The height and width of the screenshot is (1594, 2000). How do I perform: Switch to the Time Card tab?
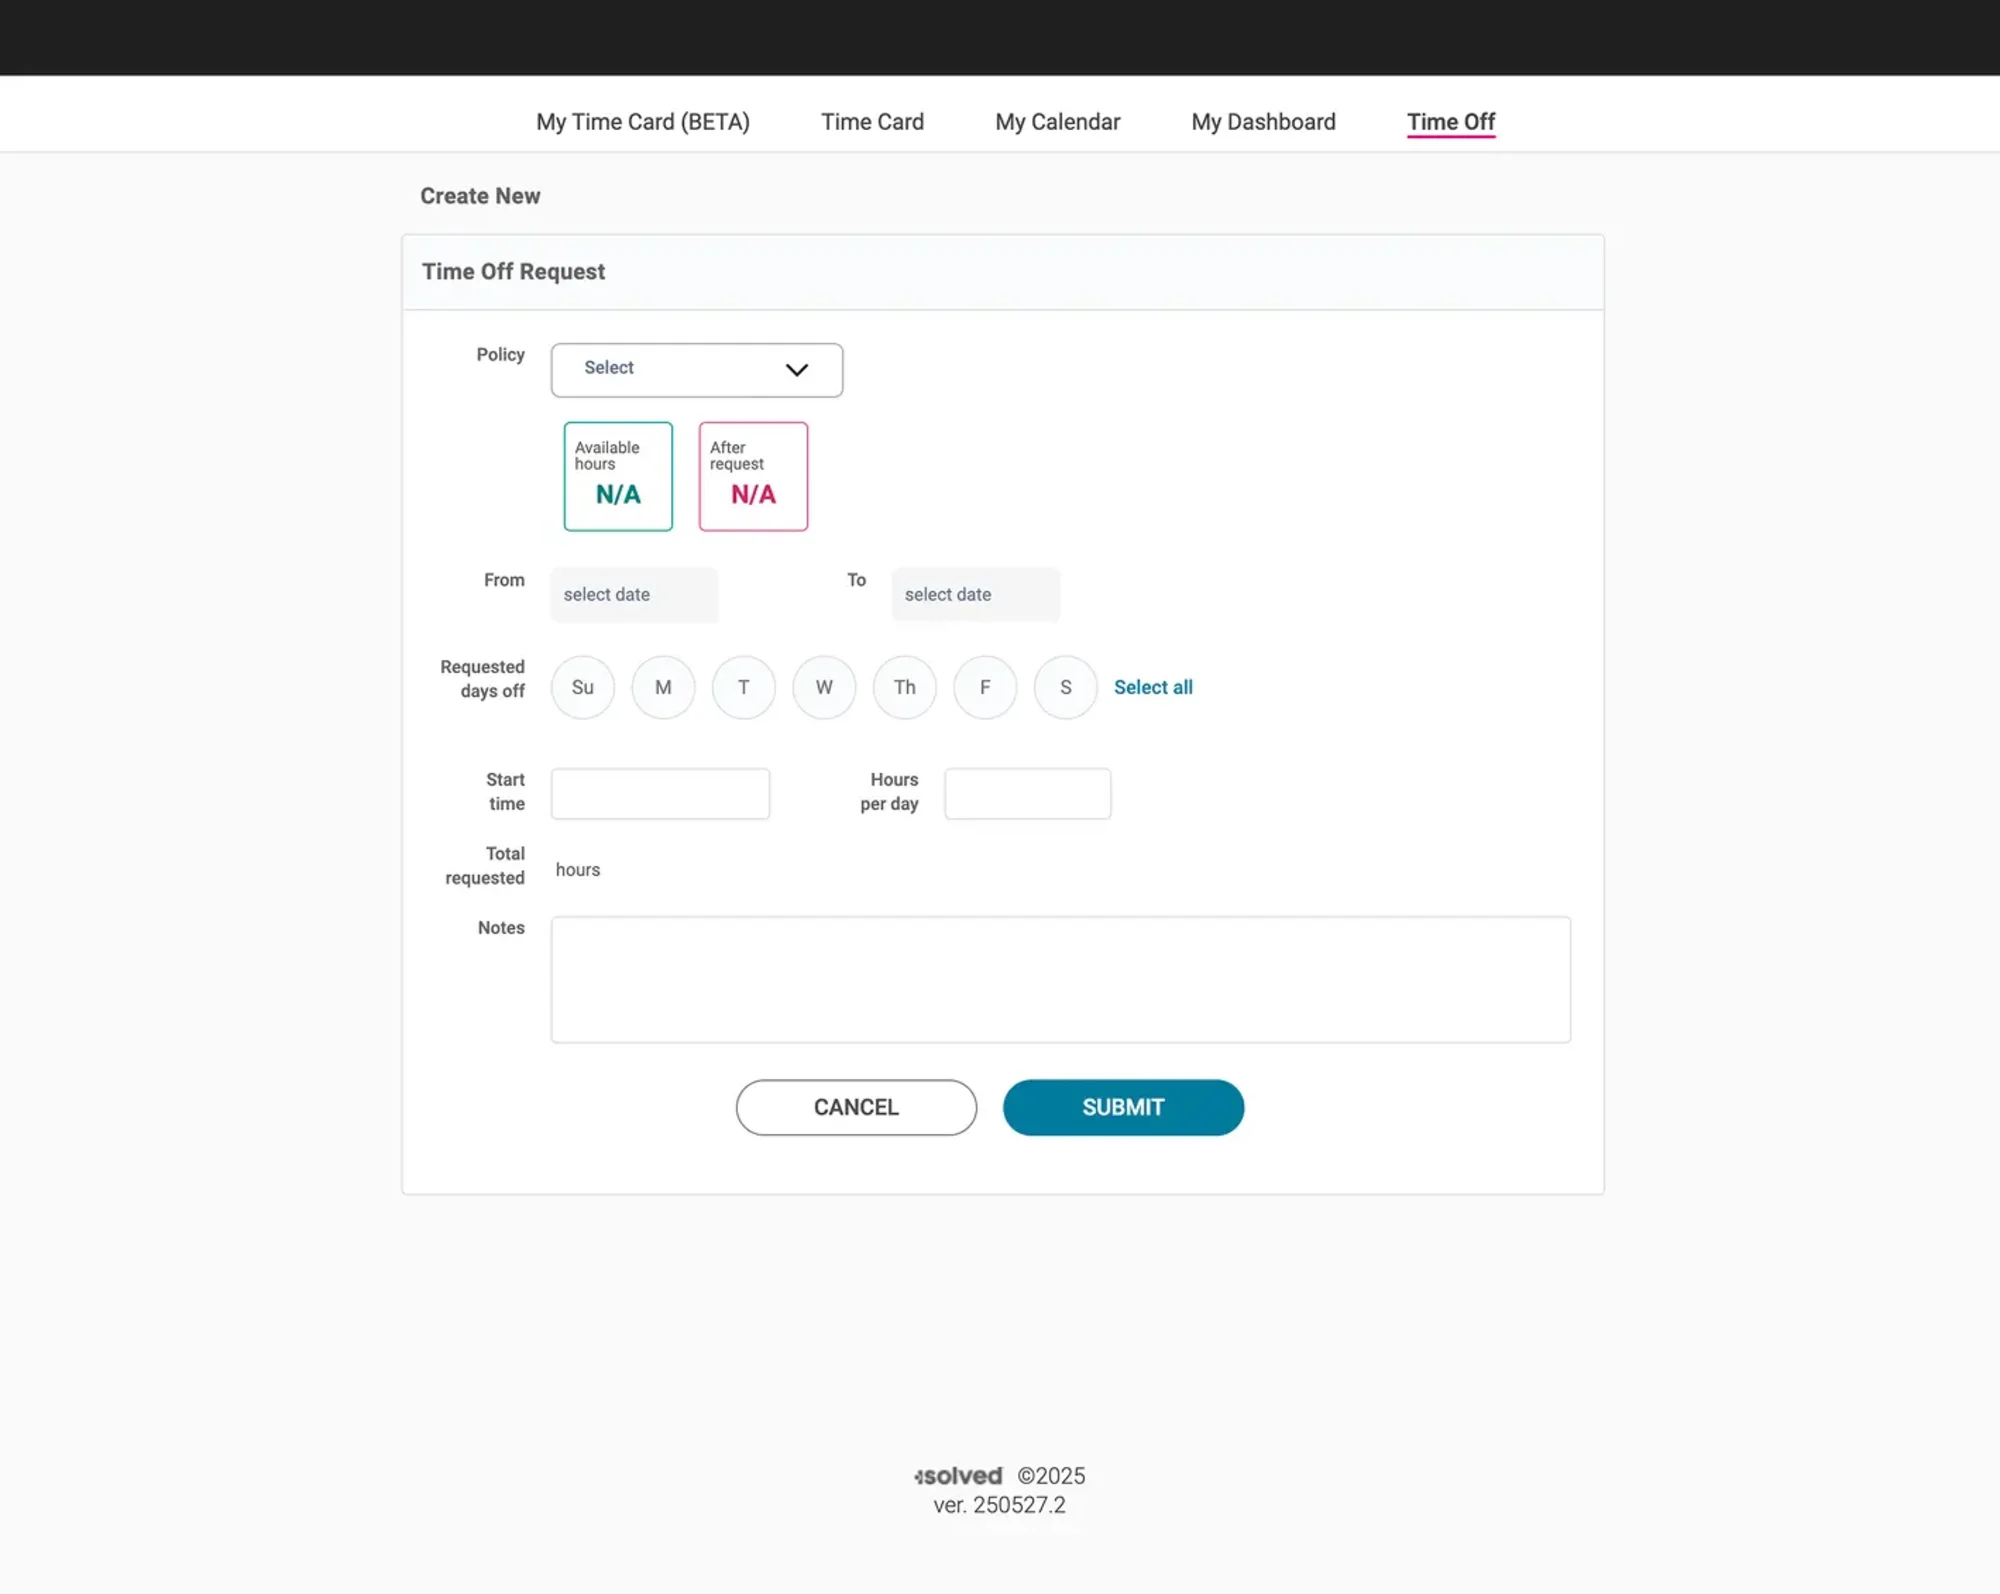pyautogui.click(x=872, y=121)
